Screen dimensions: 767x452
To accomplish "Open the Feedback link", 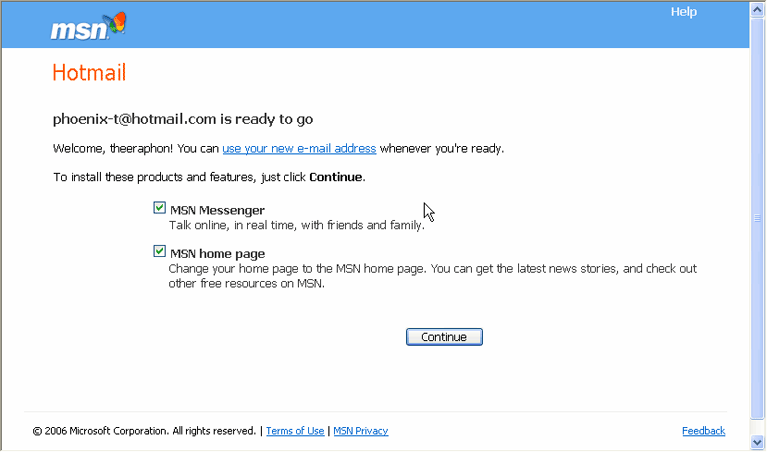I will [703, 431].
